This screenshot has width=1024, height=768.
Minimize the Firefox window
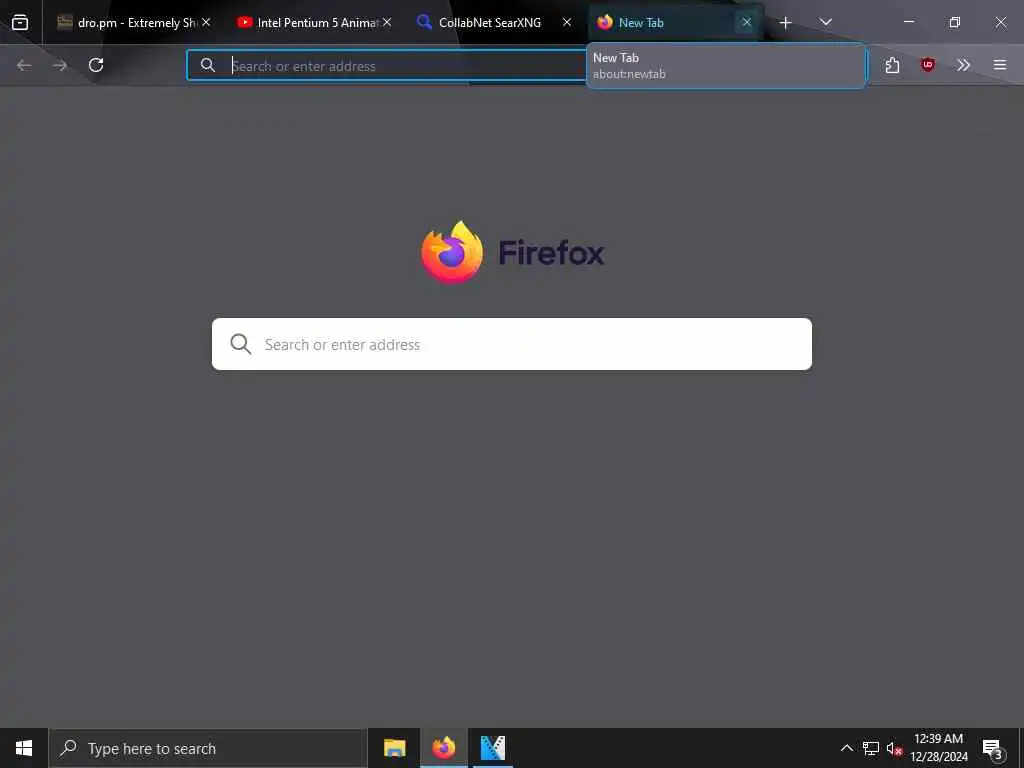click(x=908, y=22)
